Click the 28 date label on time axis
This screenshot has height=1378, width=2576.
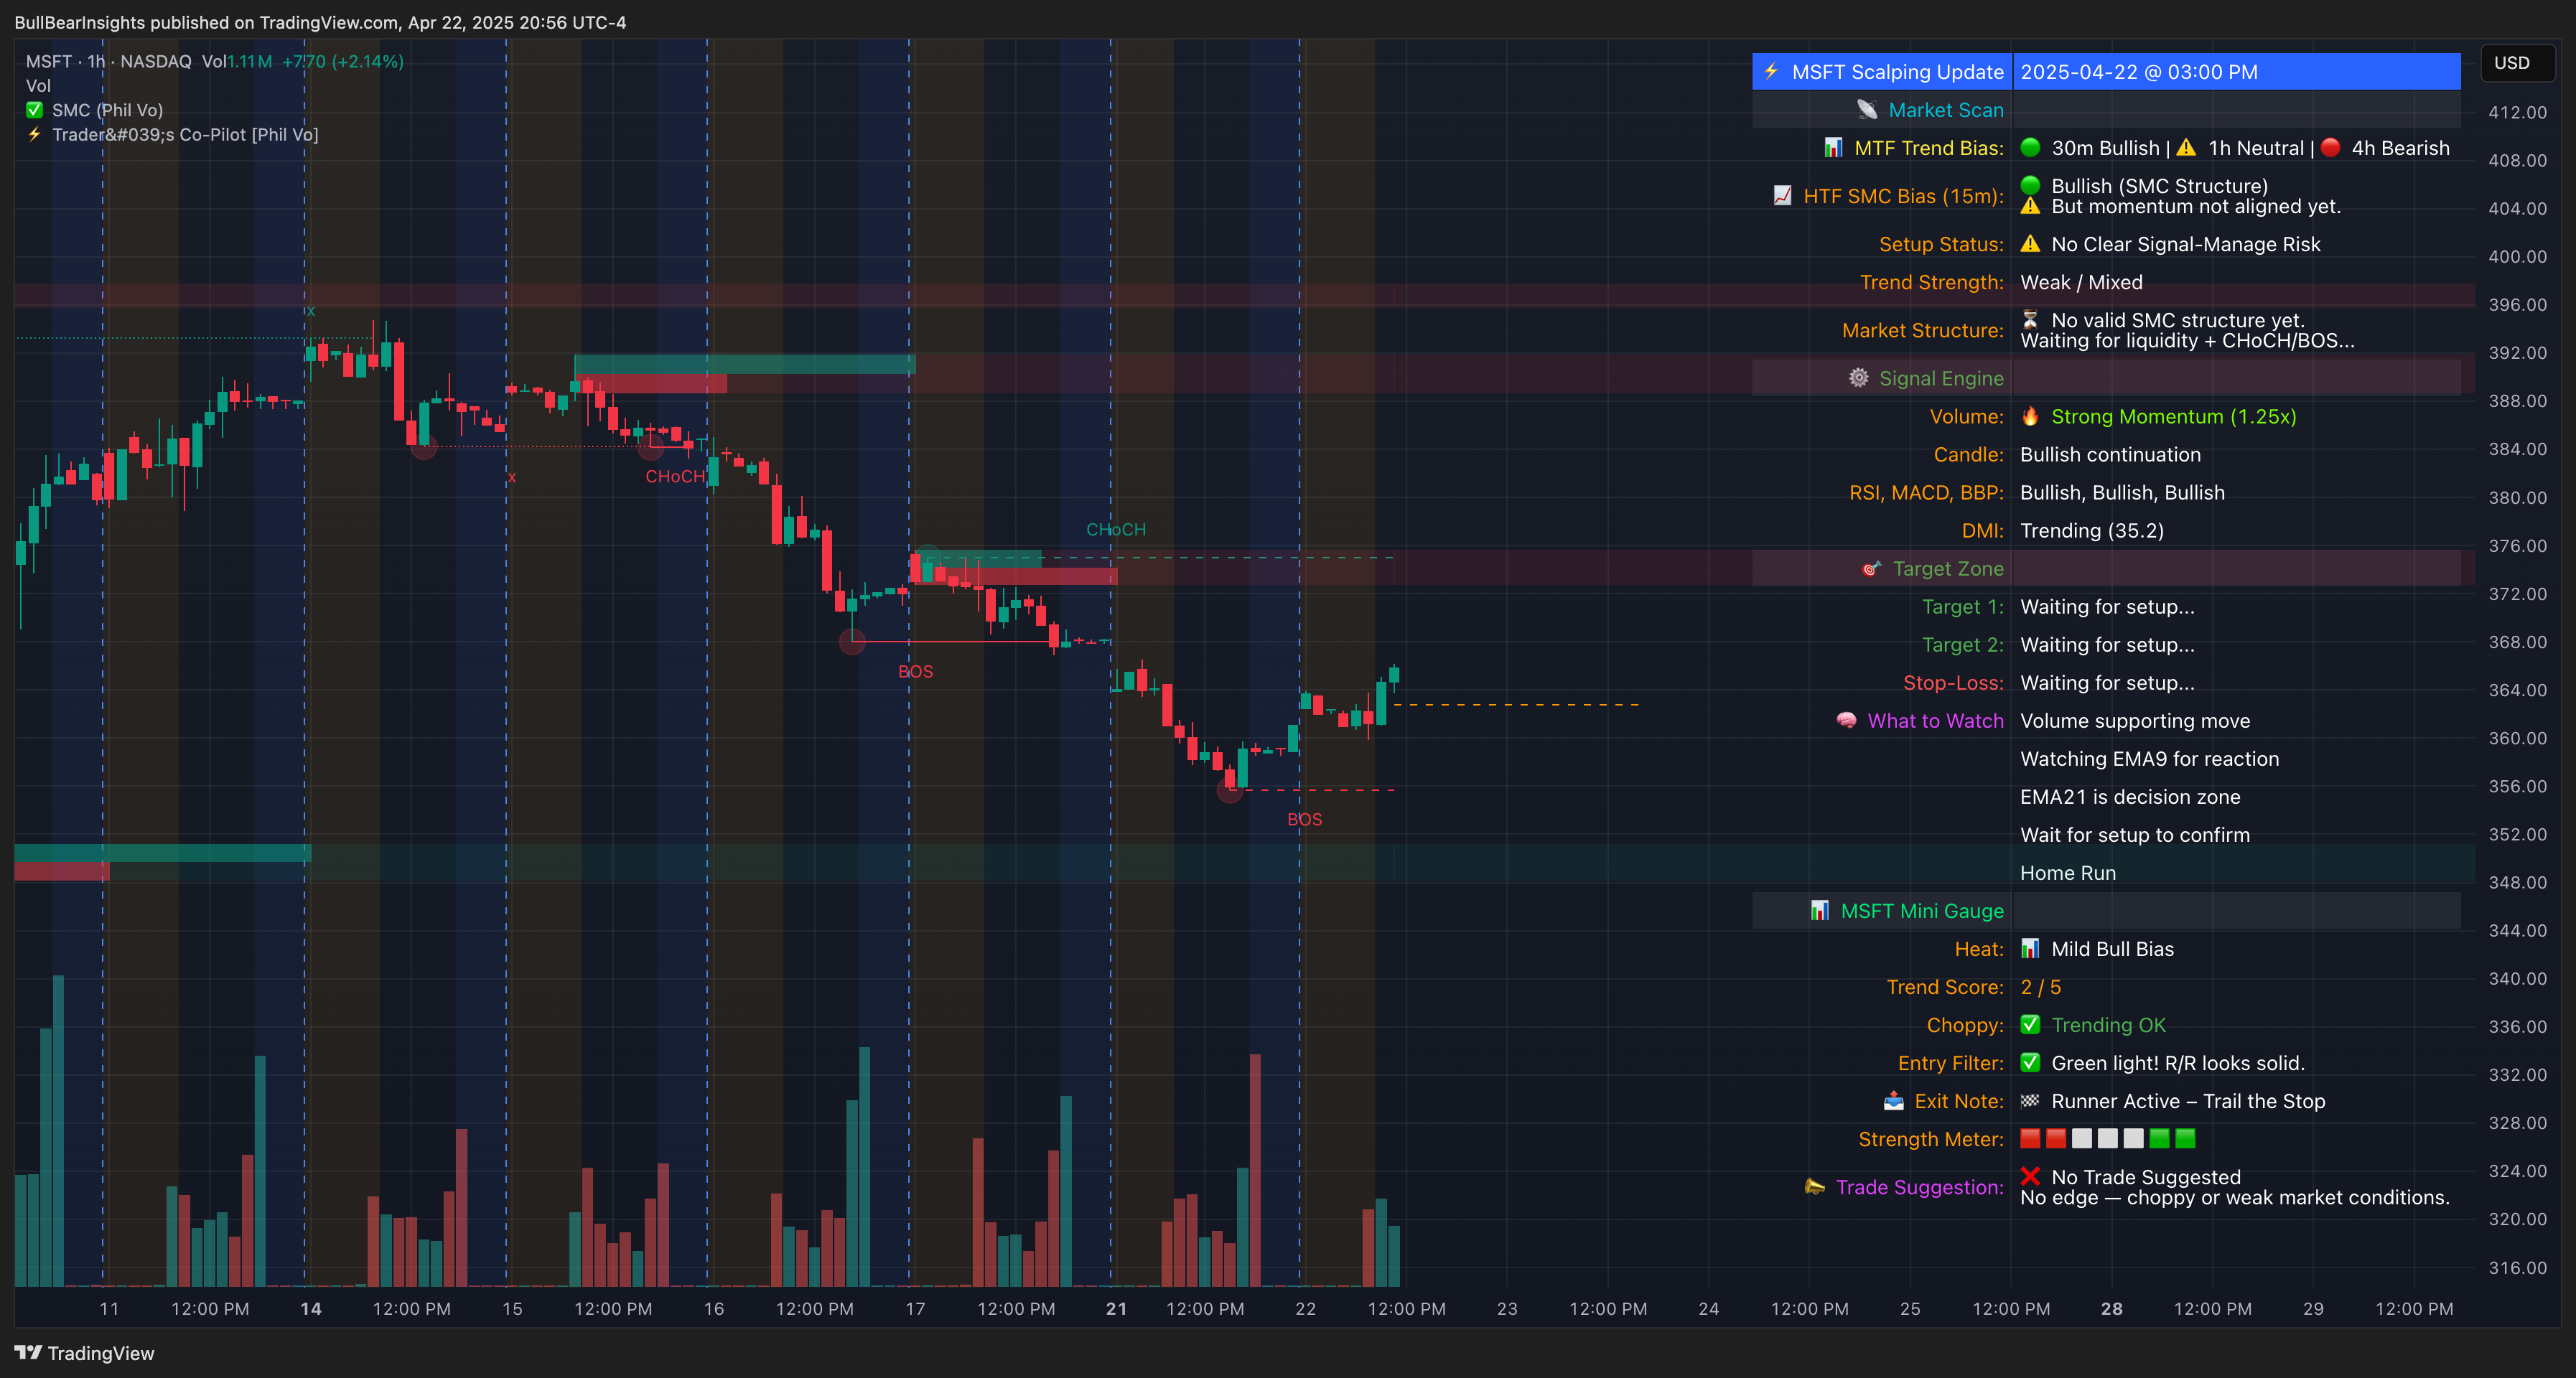point(2111,1308)
